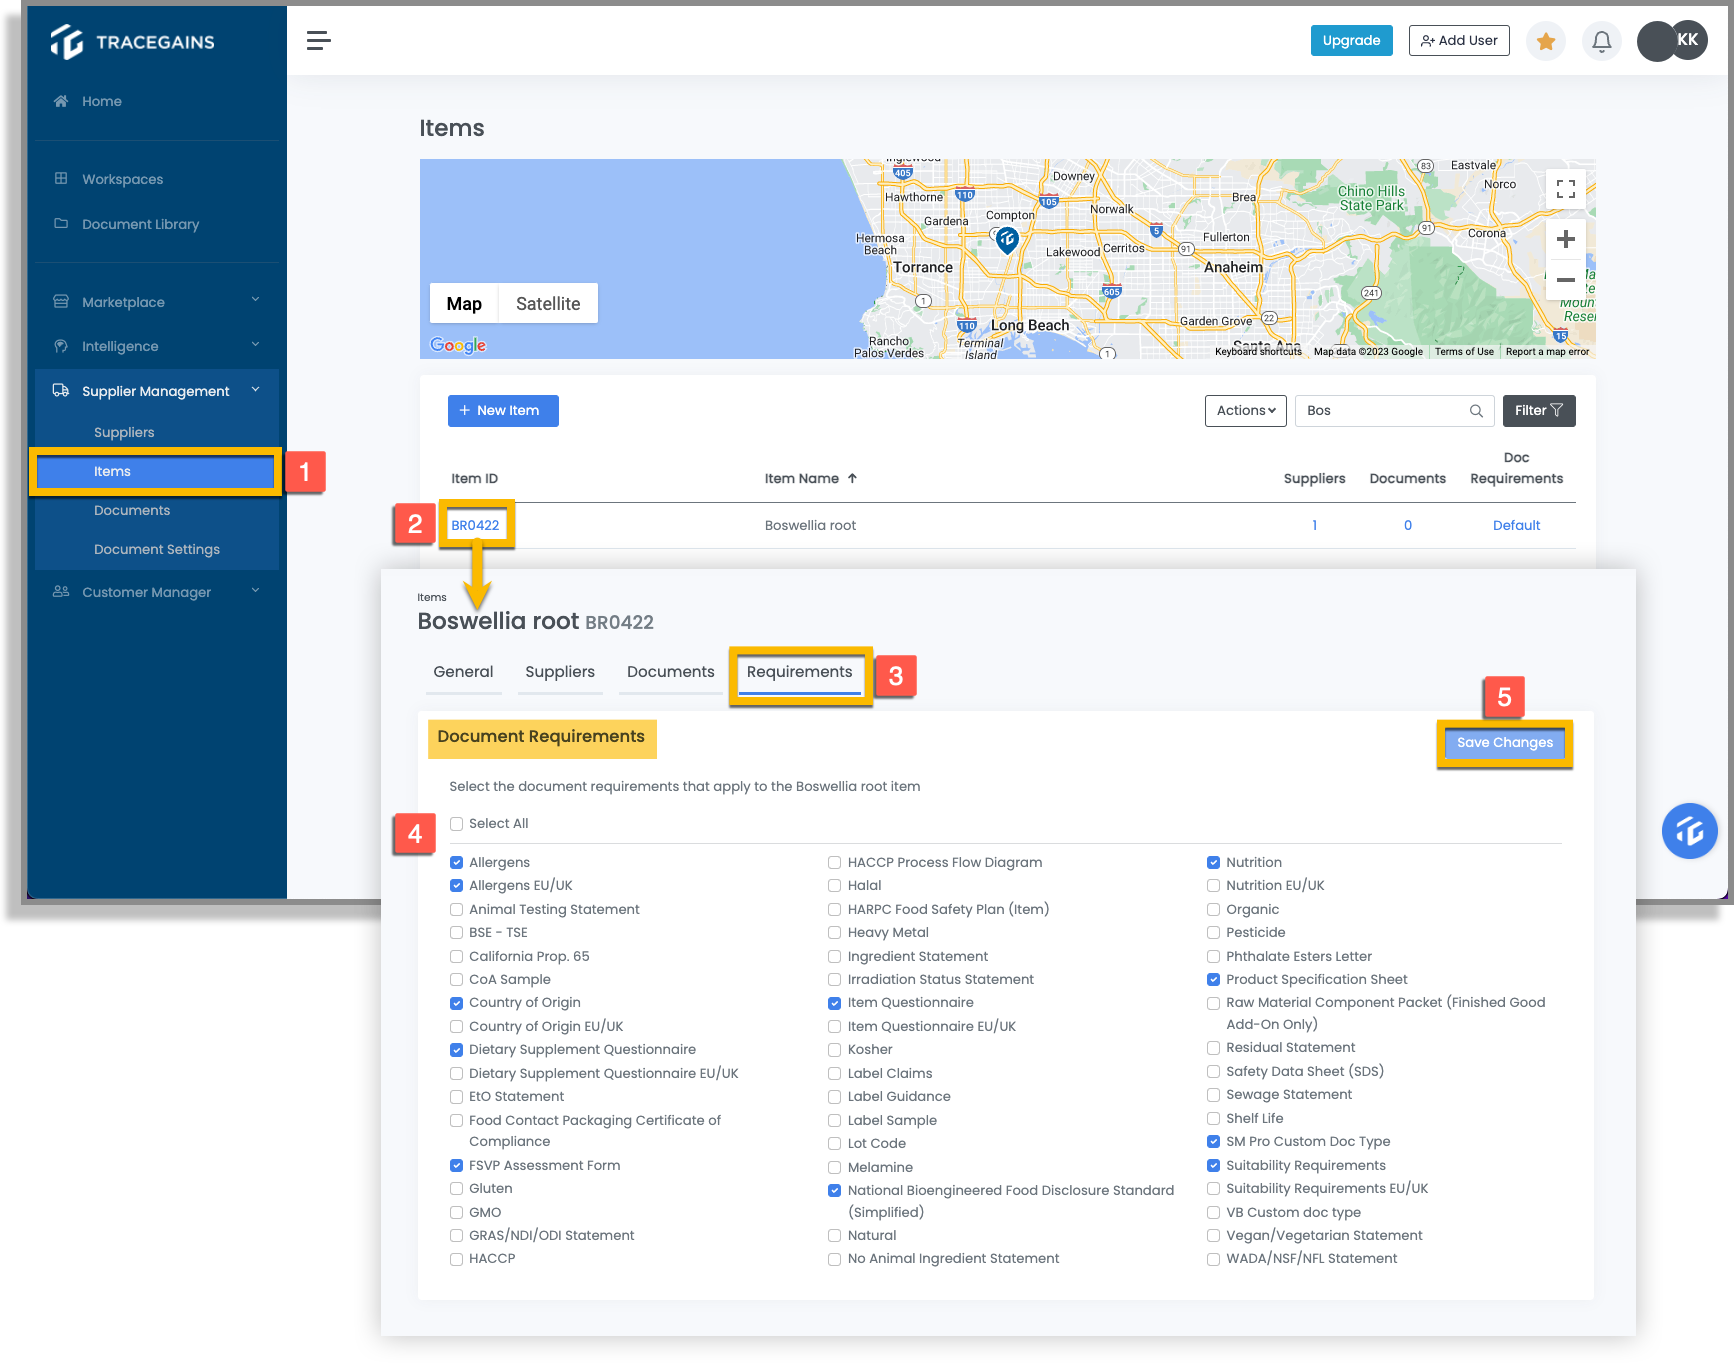Switch map to Satellite view

point(548,304)
